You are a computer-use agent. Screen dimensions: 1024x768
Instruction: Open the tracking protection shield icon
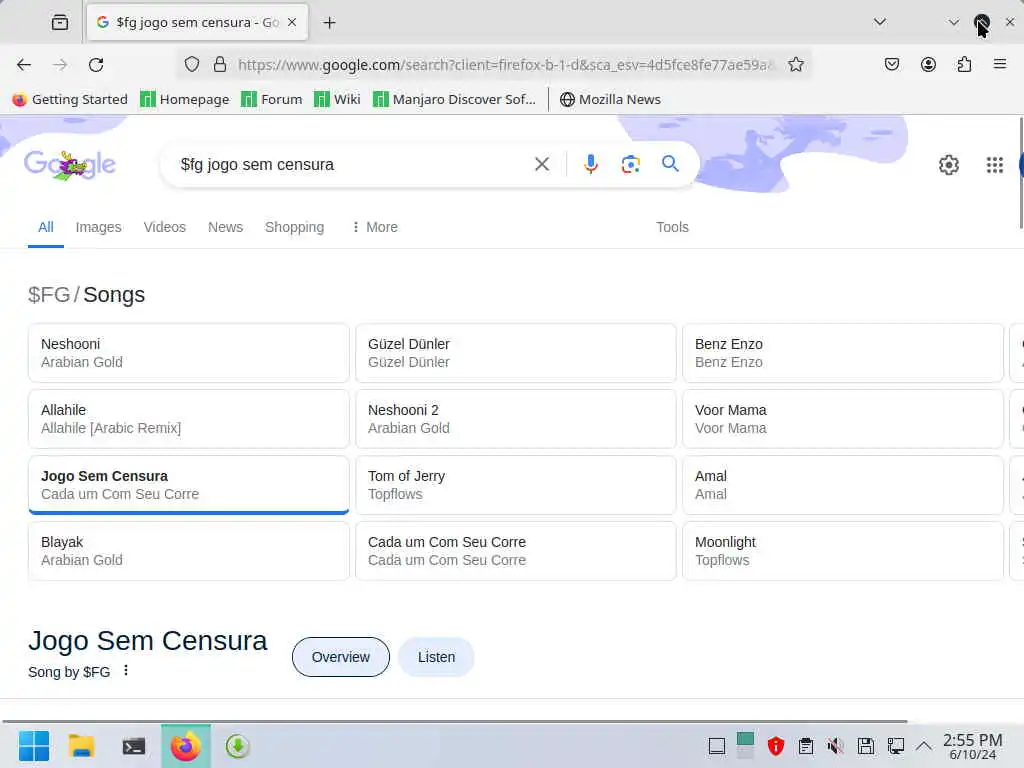tap(191, 64)
